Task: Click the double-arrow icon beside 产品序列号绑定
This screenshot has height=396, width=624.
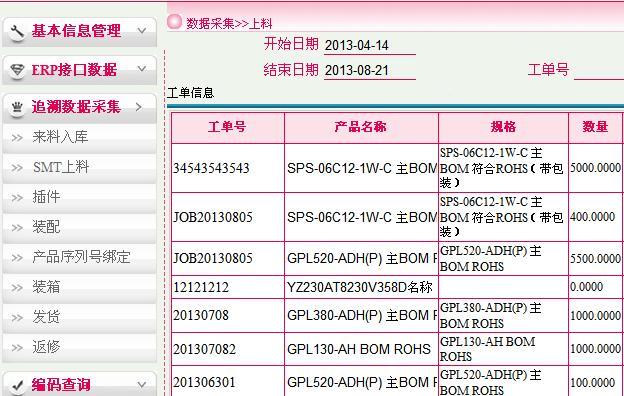Action: pyautogui.click(x=17, y=258)
